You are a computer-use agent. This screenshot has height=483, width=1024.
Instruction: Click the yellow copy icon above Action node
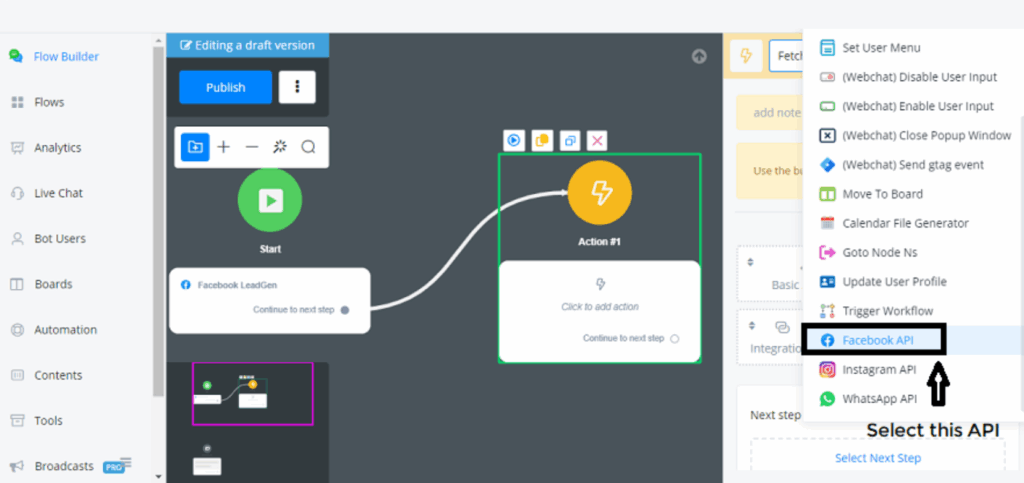541,141
